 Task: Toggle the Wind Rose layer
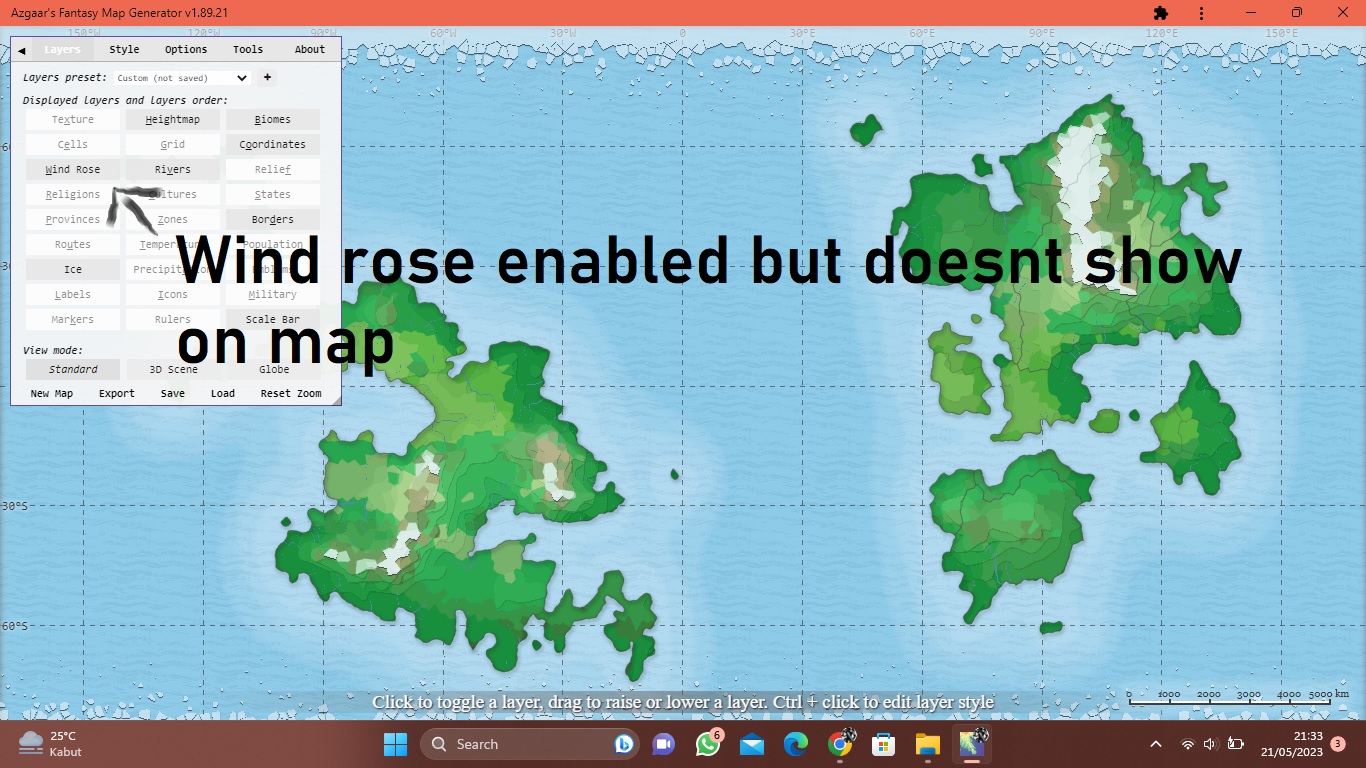pyautogui.click(x=71, y=169)
